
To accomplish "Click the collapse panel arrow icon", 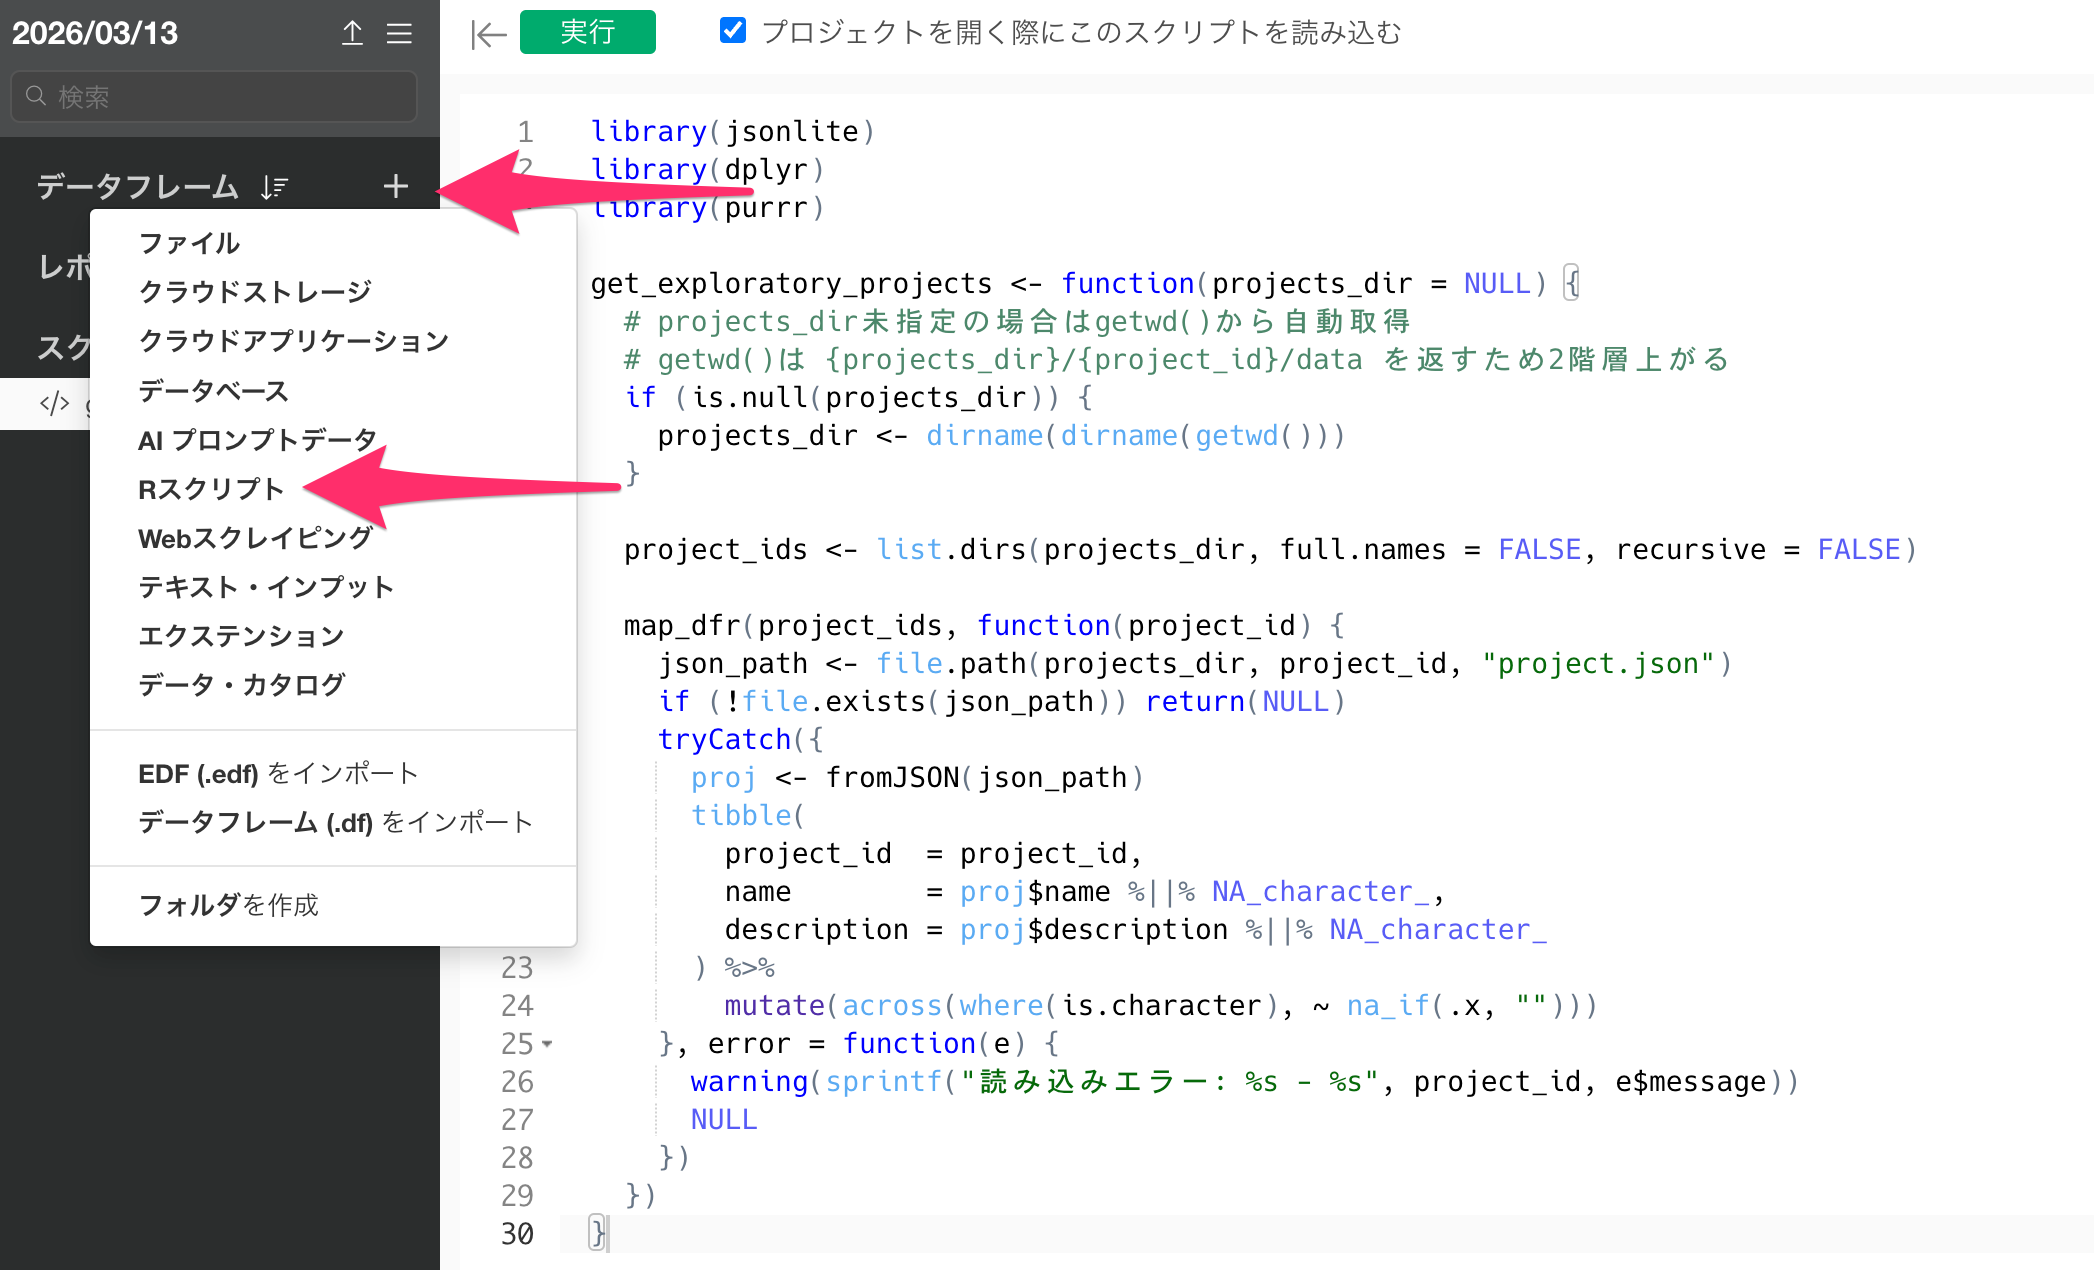I will (x=489, y=35).
